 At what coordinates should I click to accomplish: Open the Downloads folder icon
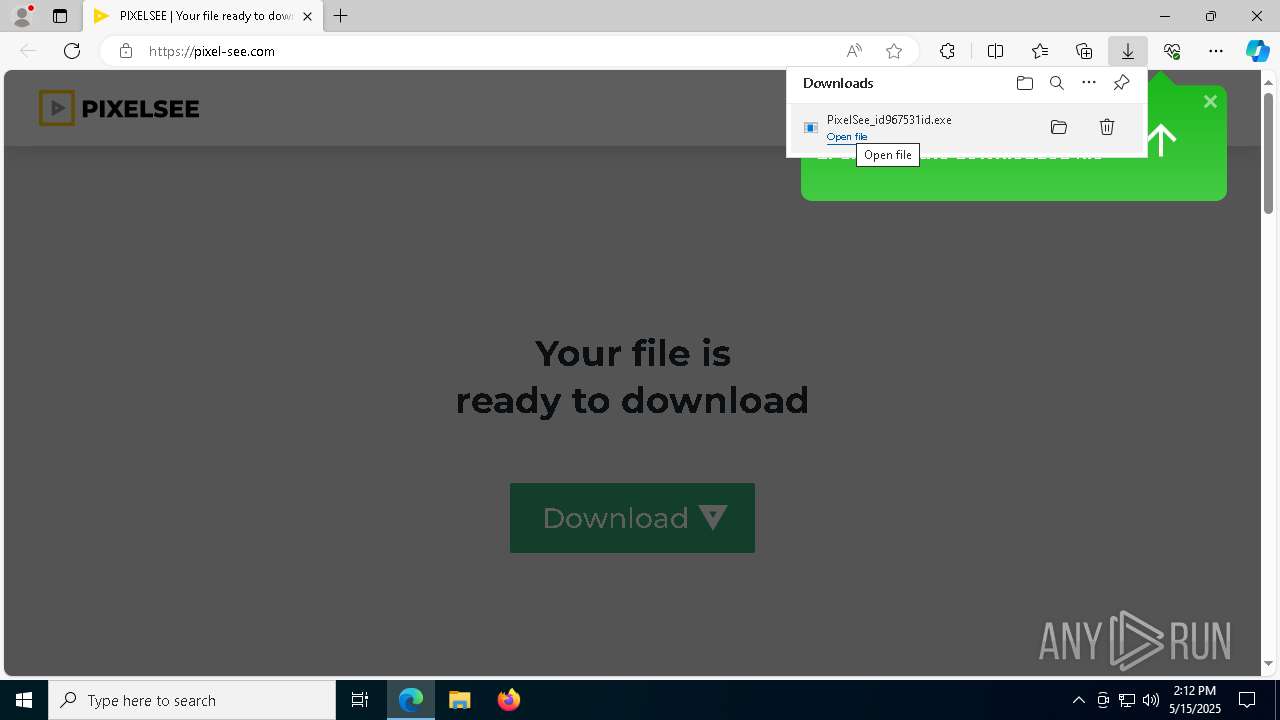pos(1024,83)
